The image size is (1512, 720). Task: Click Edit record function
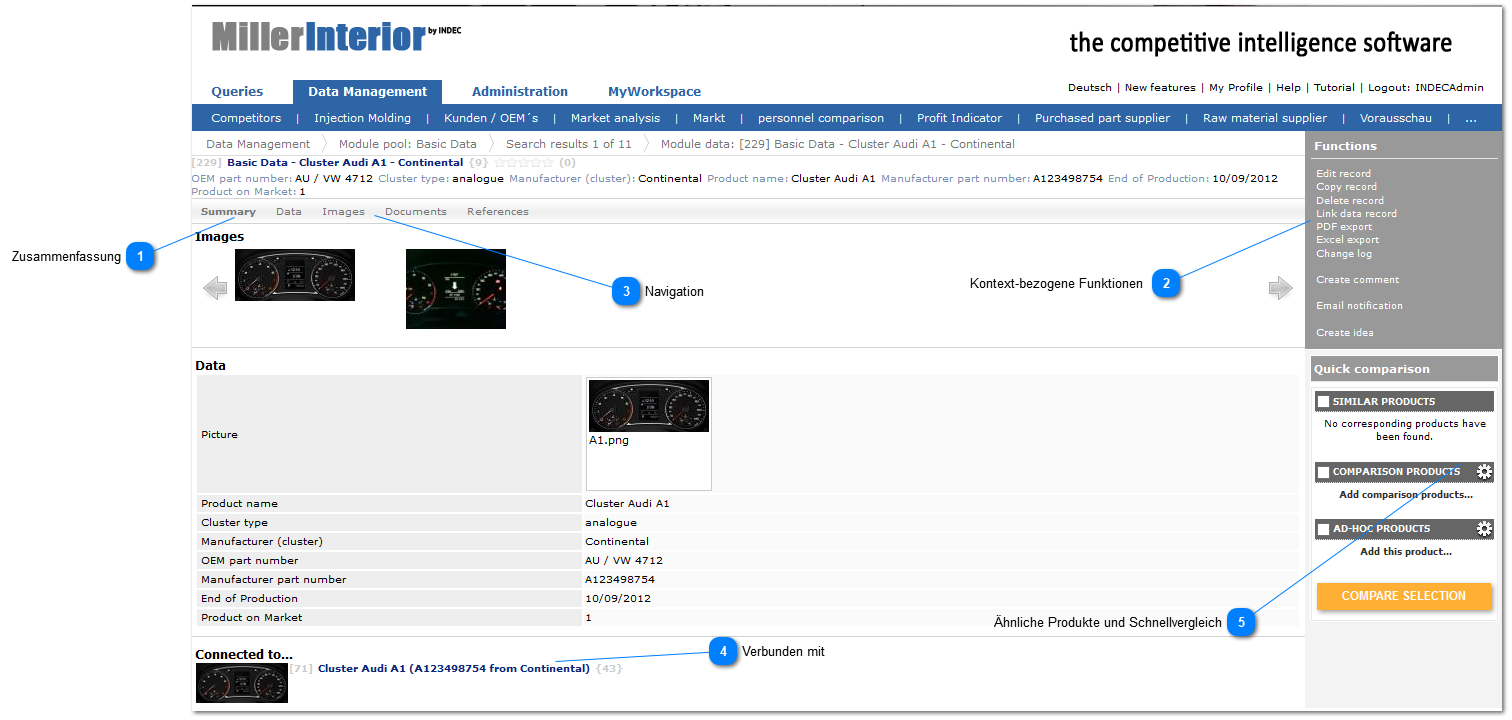(x=1343, y=174)
